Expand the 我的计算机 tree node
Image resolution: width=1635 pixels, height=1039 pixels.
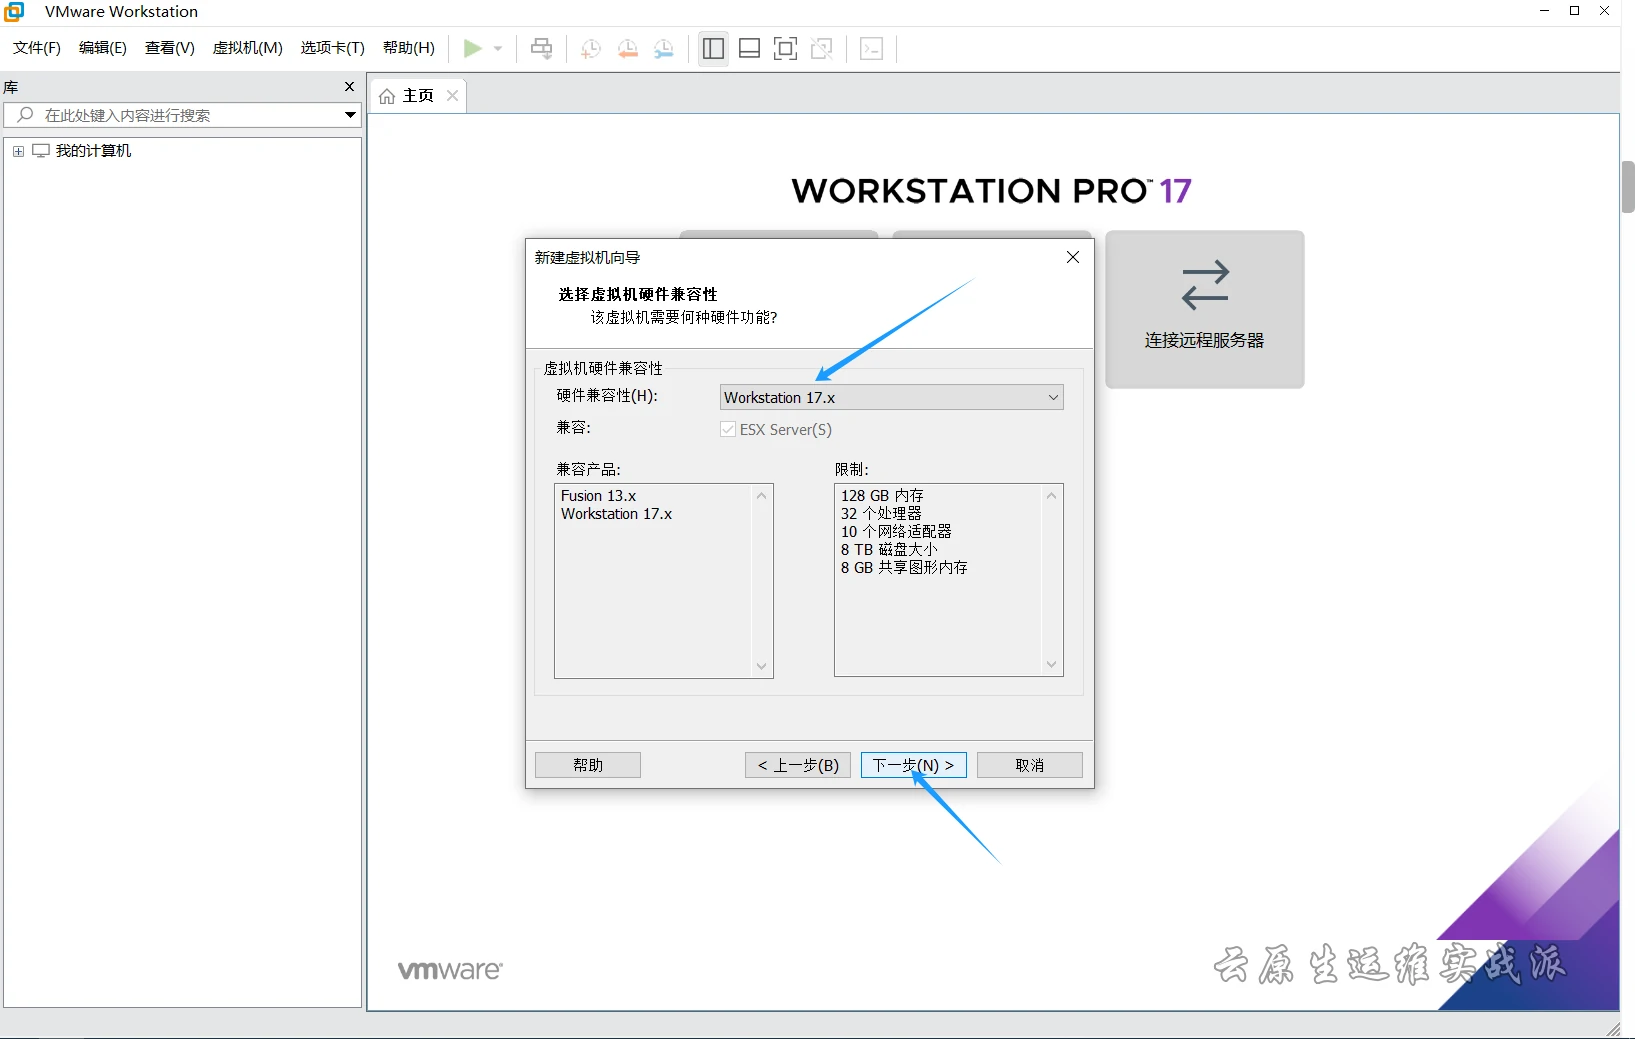(x=18, y=151)
